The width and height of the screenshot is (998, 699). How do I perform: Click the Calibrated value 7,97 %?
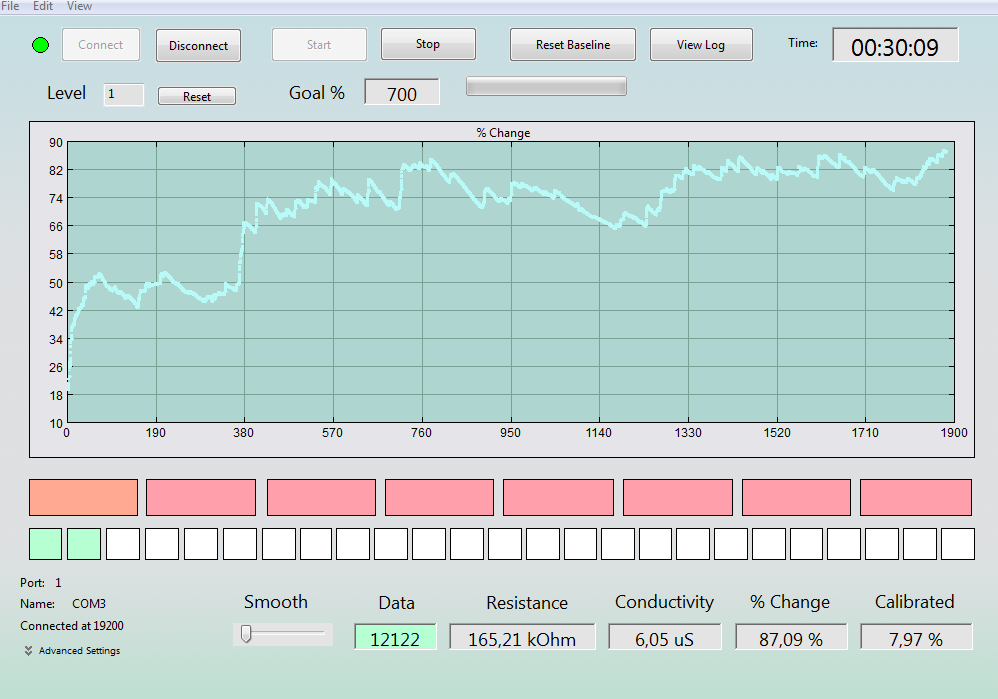pos(916,639)
